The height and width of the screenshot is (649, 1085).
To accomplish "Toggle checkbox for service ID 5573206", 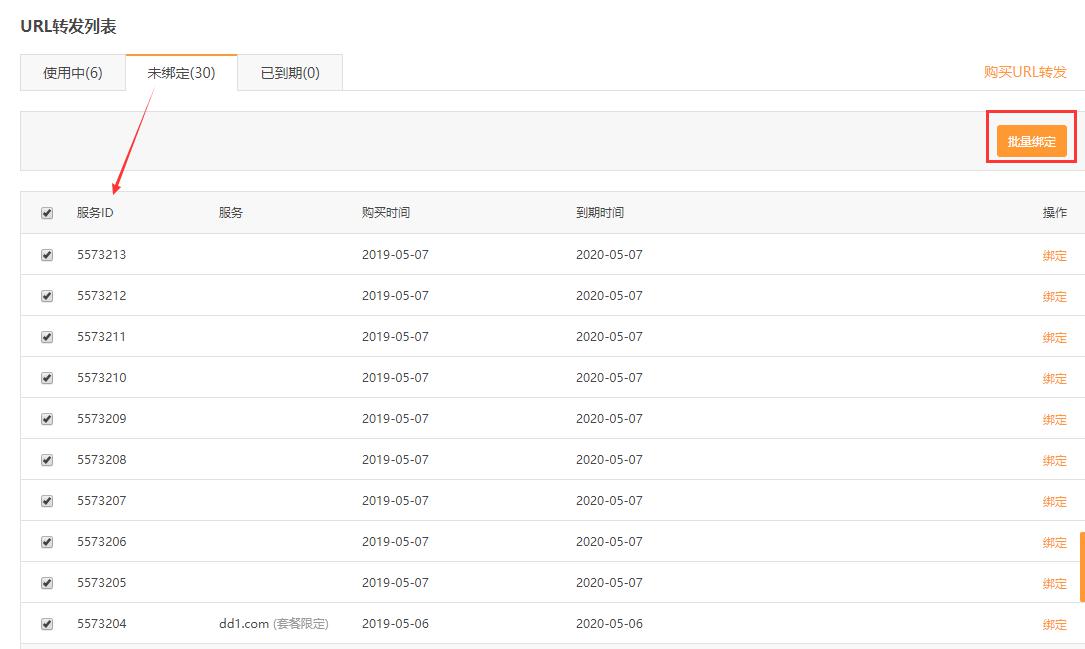I will coord(47,542).
